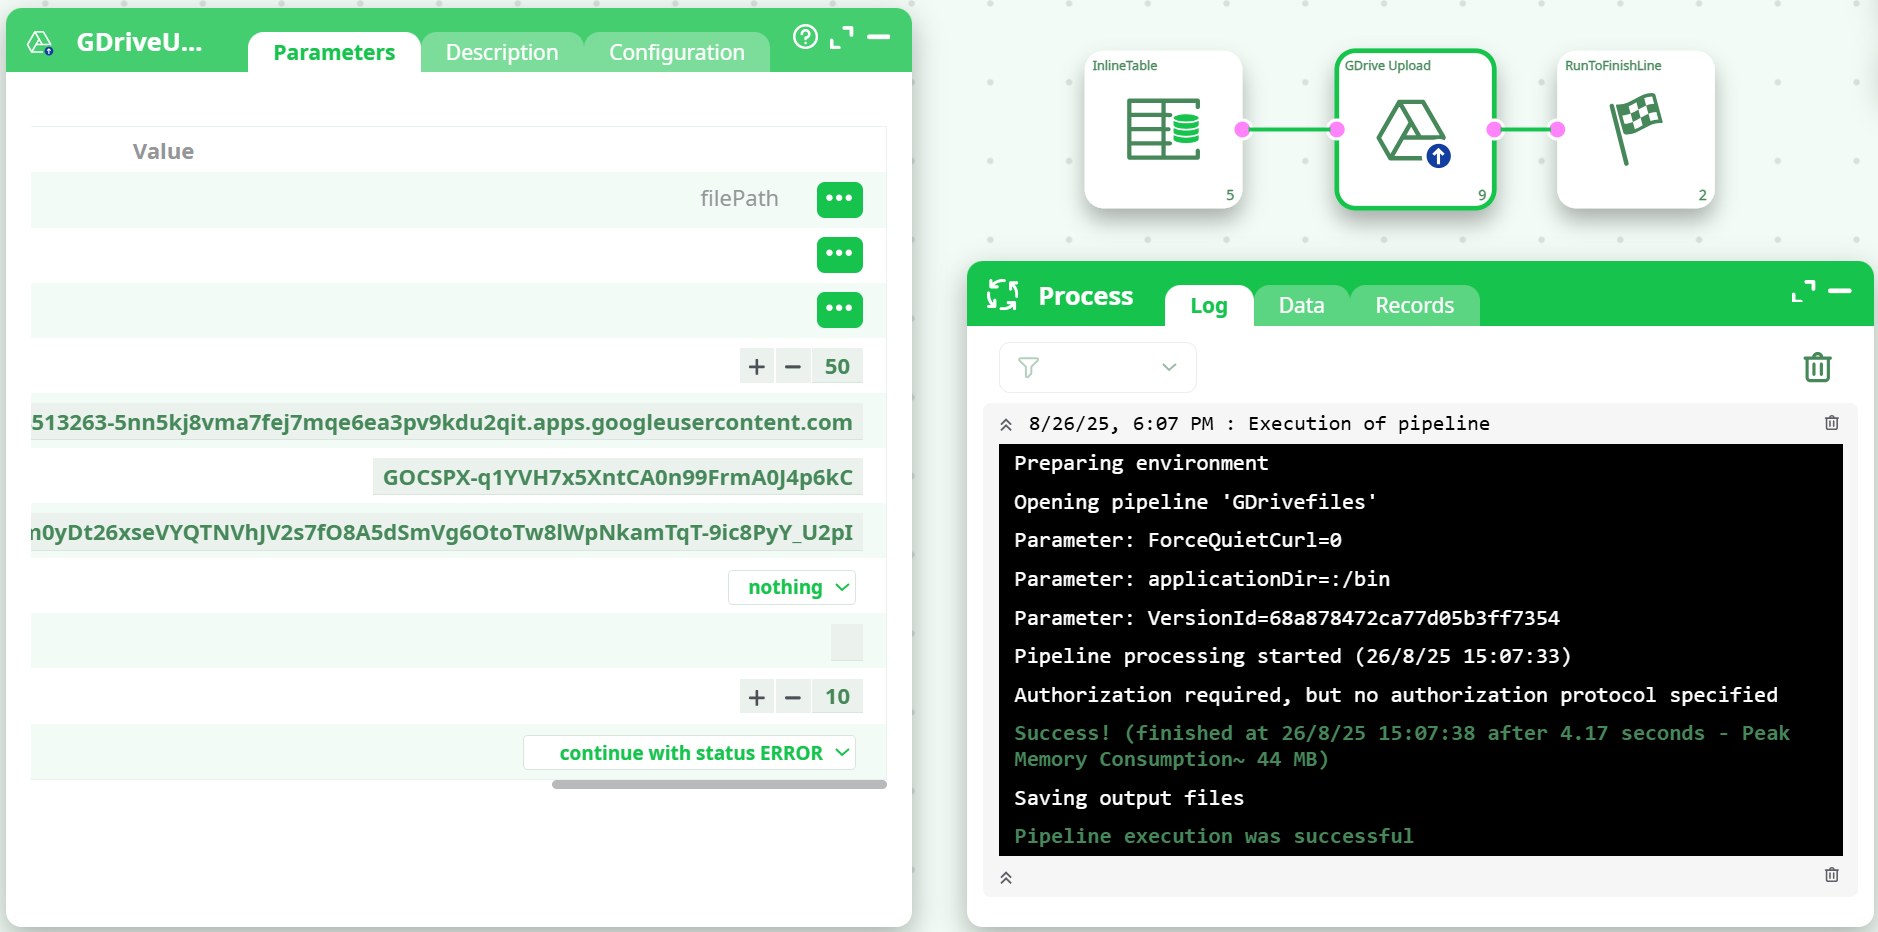The width and height of the screenshot is (1878, 932).
Task: Click the RunToFinishLine flag node
Action: point(1634,129)
